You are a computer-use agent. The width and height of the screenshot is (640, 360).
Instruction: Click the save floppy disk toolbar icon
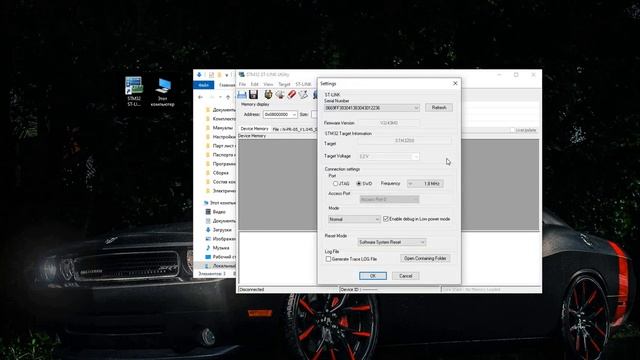tap(253, 95)
